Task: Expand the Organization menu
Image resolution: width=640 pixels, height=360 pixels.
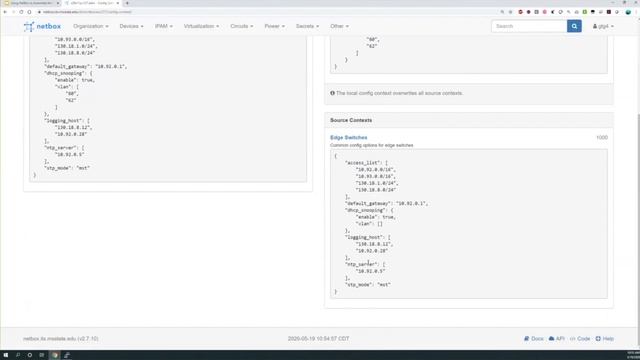Action: click(x=91, y=26)
